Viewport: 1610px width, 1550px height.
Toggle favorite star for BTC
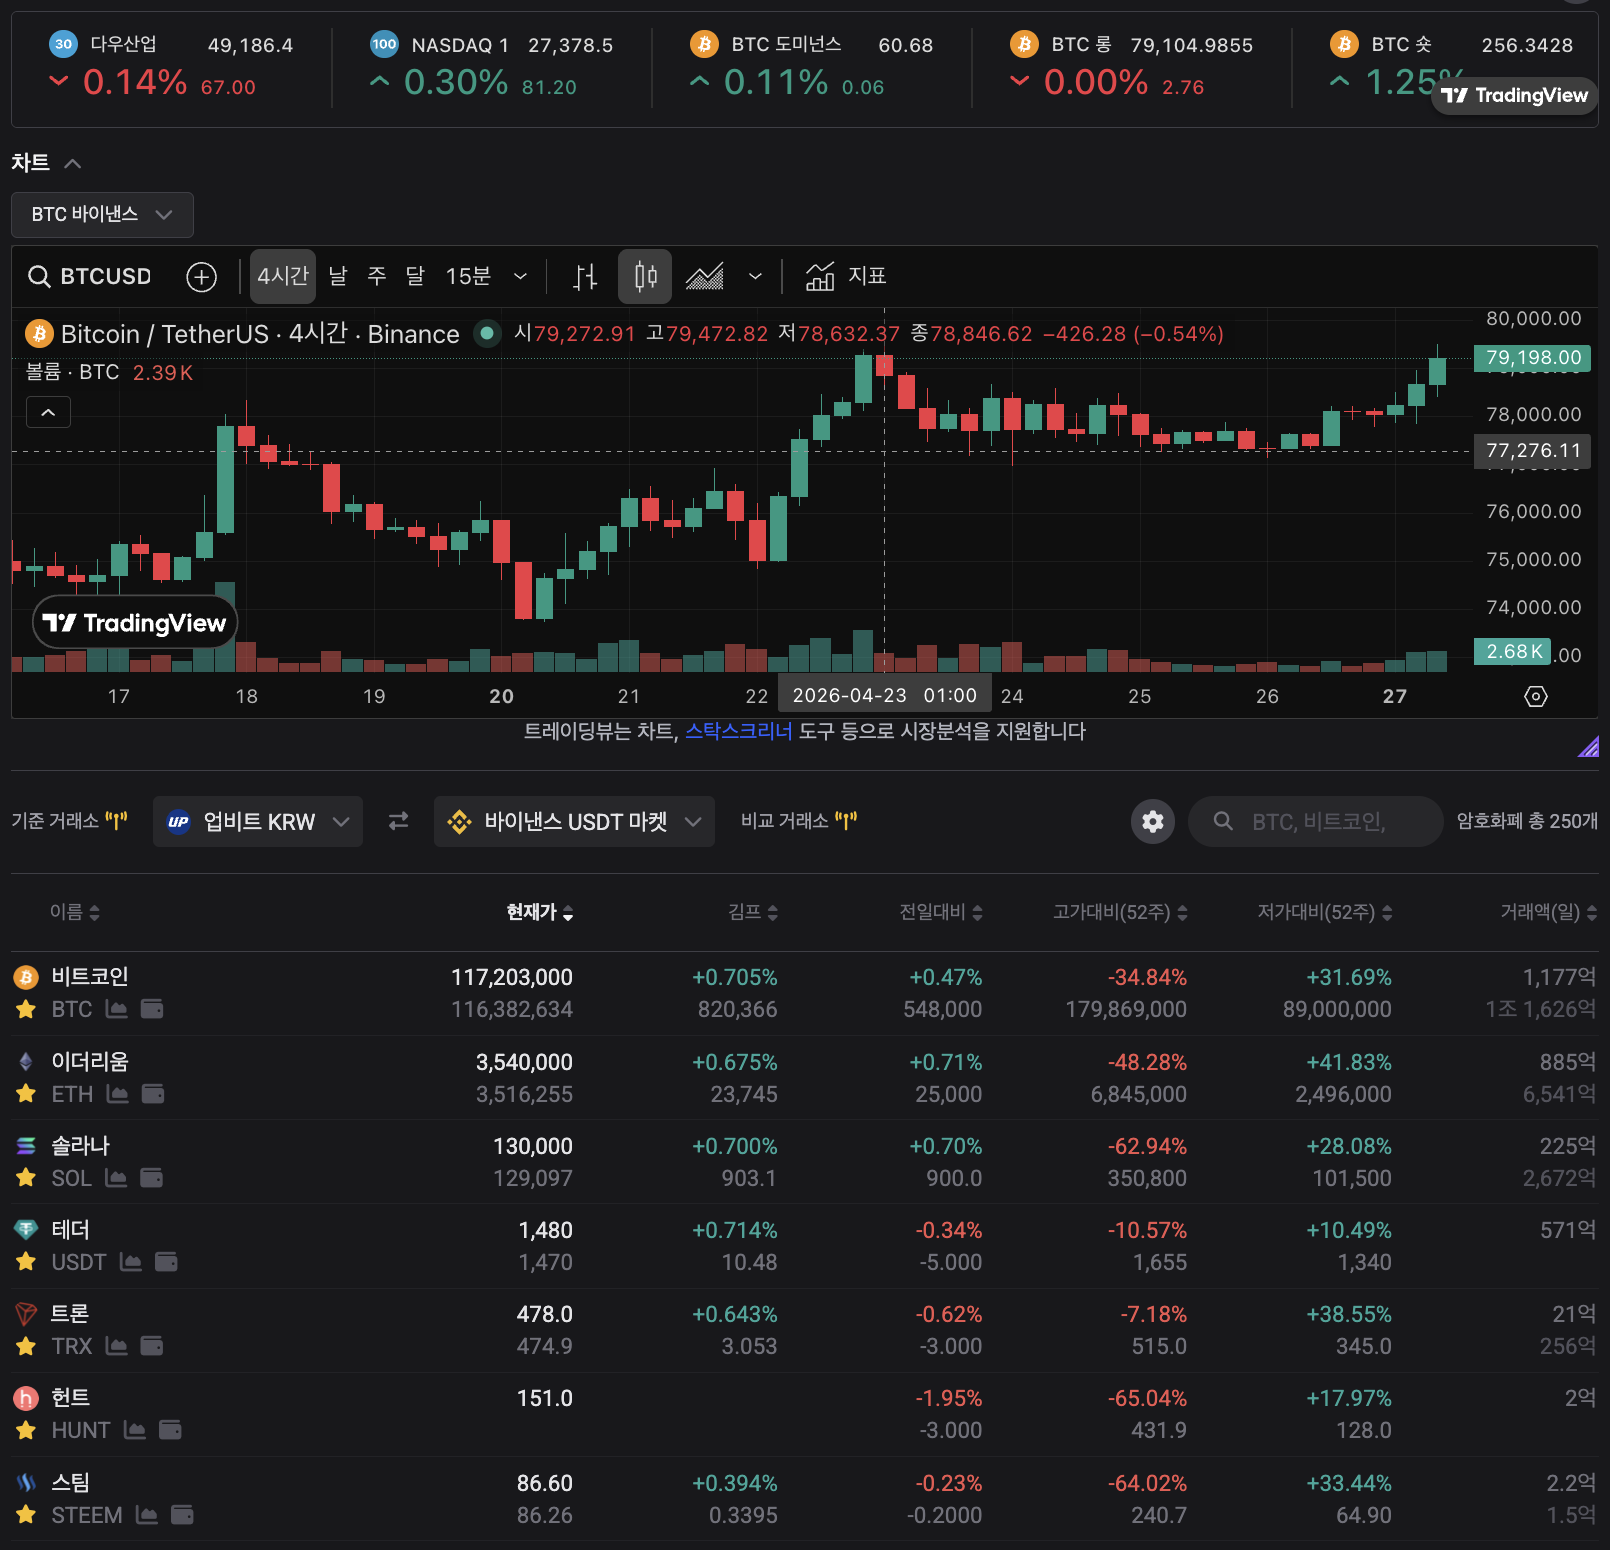tap(26, 1010)
